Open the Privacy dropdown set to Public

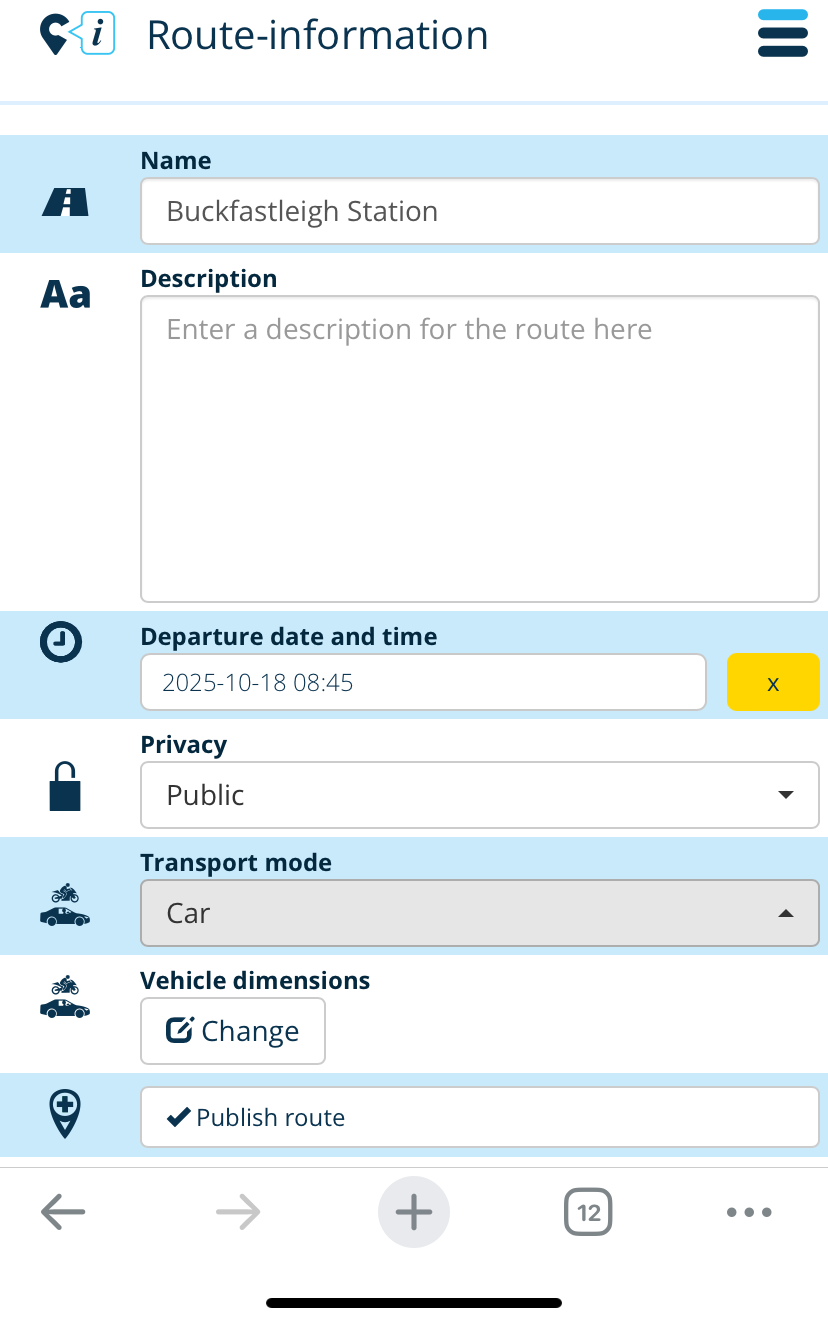click(x=480, y=795)
